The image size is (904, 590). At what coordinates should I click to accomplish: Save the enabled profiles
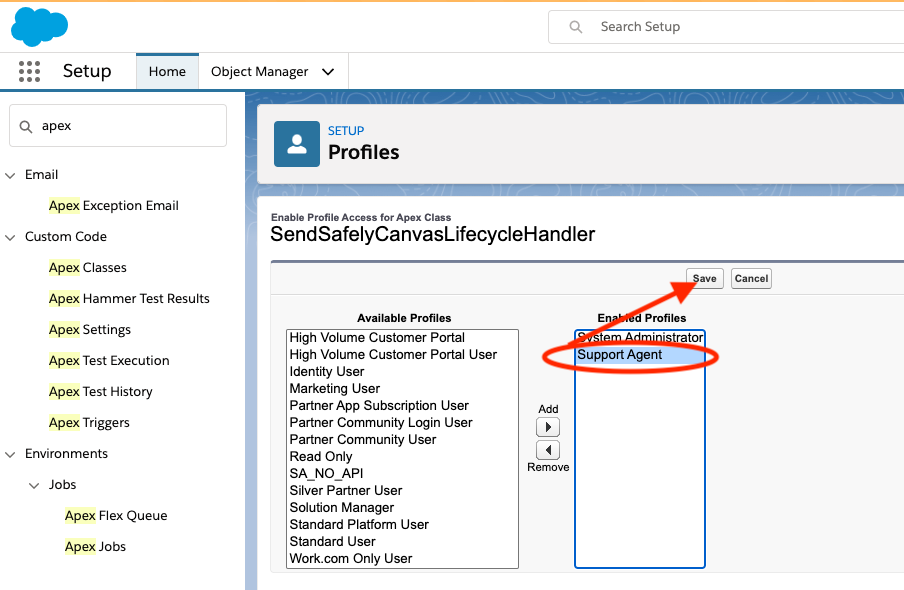pyautogui.click(x=705, y=279)
